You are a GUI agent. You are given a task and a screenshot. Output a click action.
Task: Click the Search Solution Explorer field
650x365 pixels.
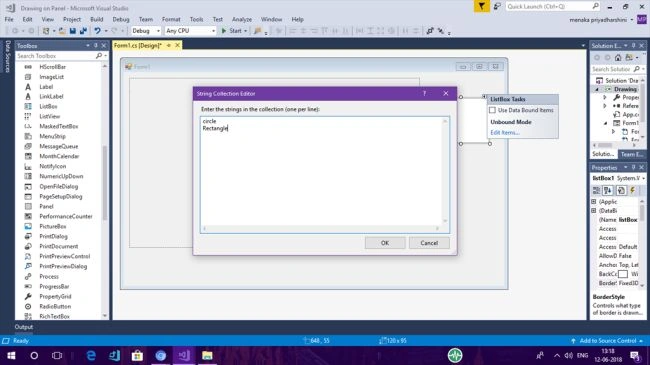pos(612,69)
